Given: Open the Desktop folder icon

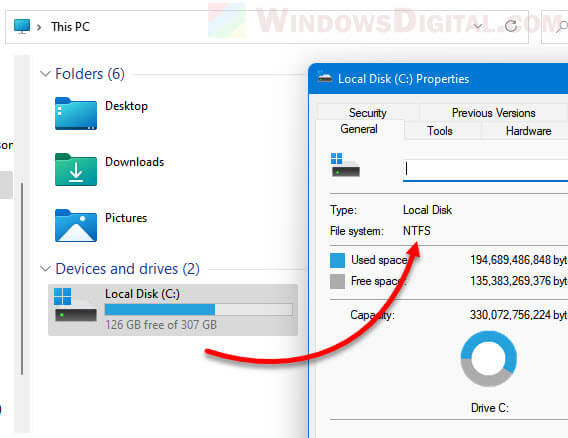Looking at the screenshot, I should click(76, 113).
